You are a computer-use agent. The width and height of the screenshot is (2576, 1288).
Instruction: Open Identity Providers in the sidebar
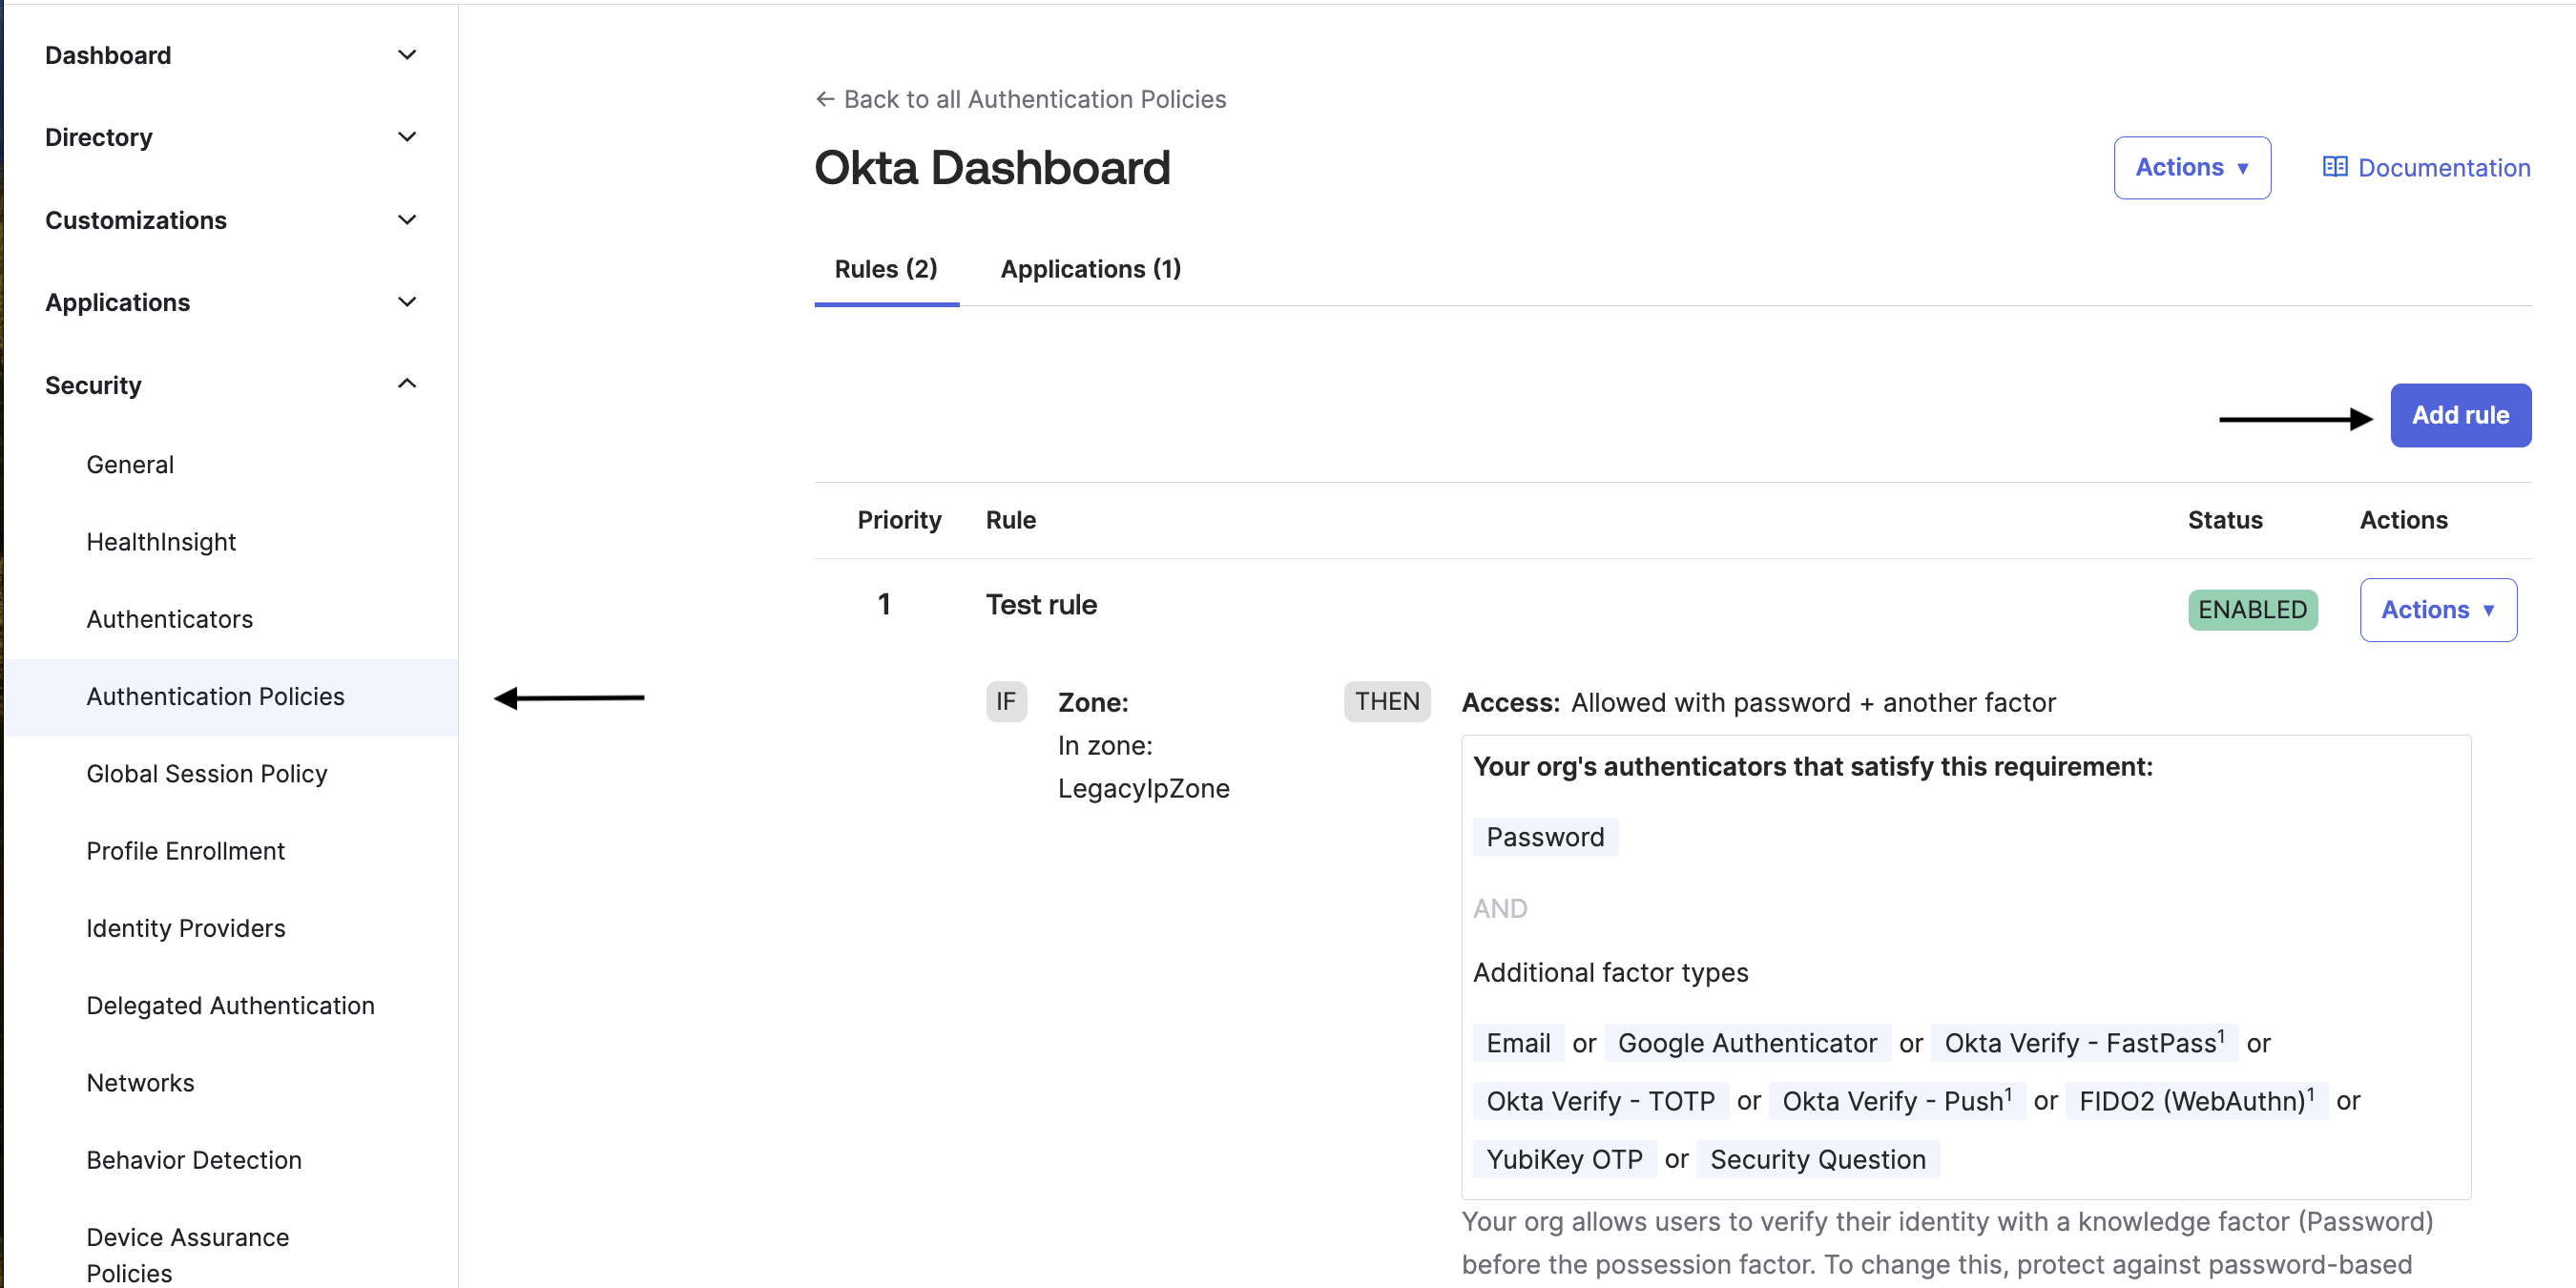click(186, 928)
